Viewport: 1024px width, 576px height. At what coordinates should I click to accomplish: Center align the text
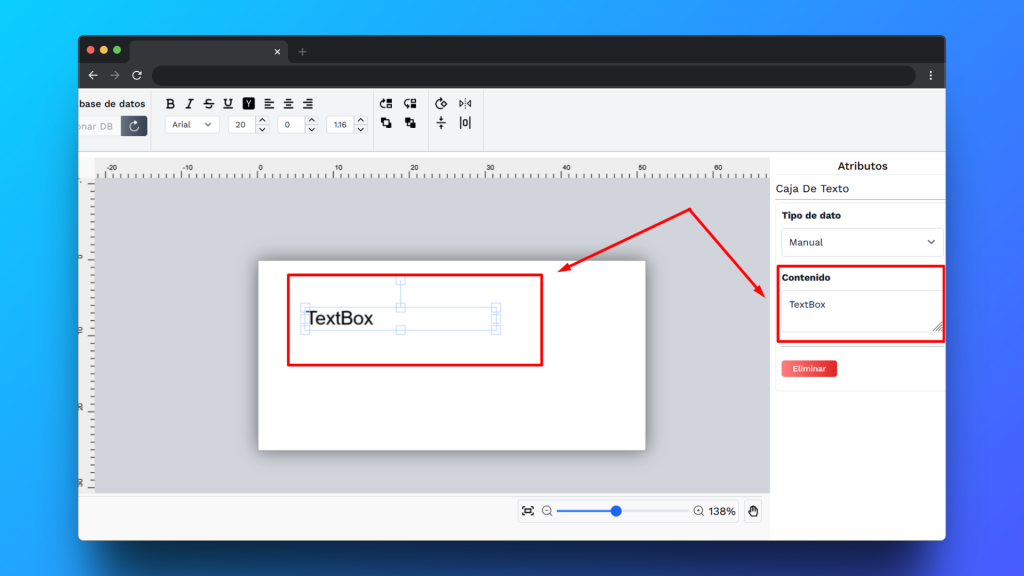click(288, 103)
